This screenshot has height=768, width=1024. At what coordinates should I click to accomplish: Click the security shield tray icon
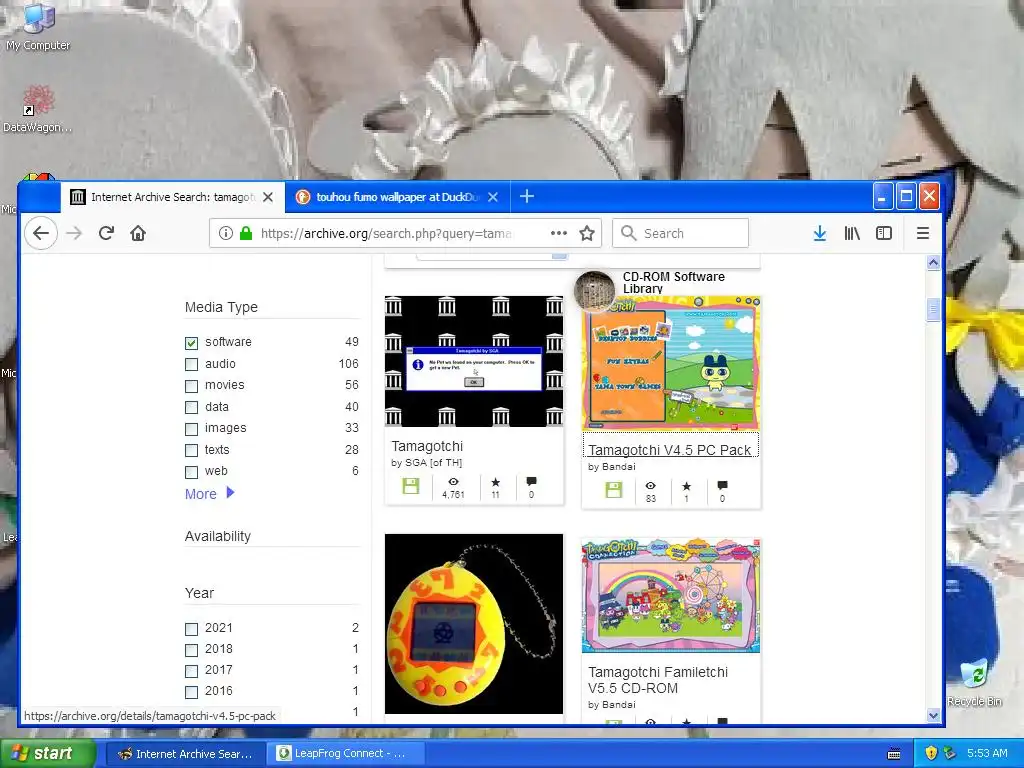pos(931,753)
